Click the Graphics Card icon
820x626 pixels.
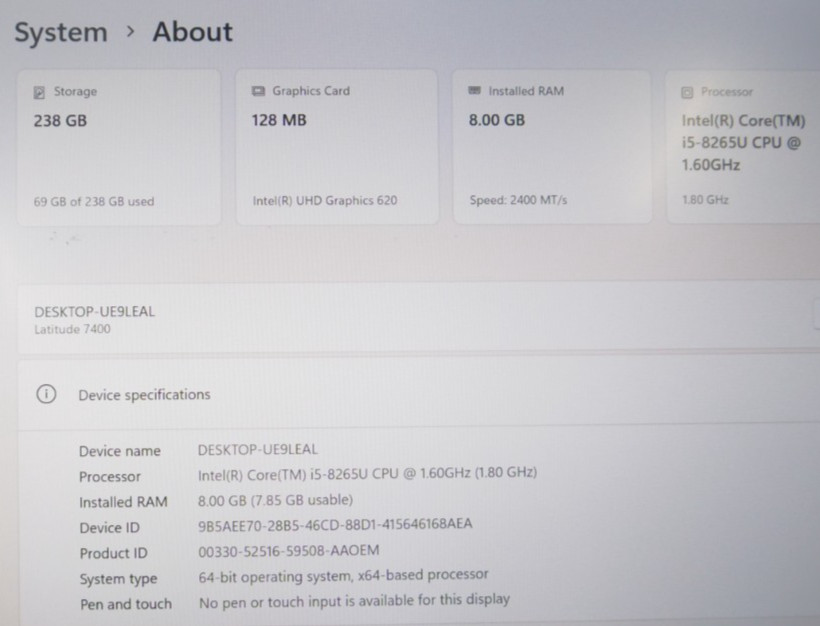[x=258, y=91]
